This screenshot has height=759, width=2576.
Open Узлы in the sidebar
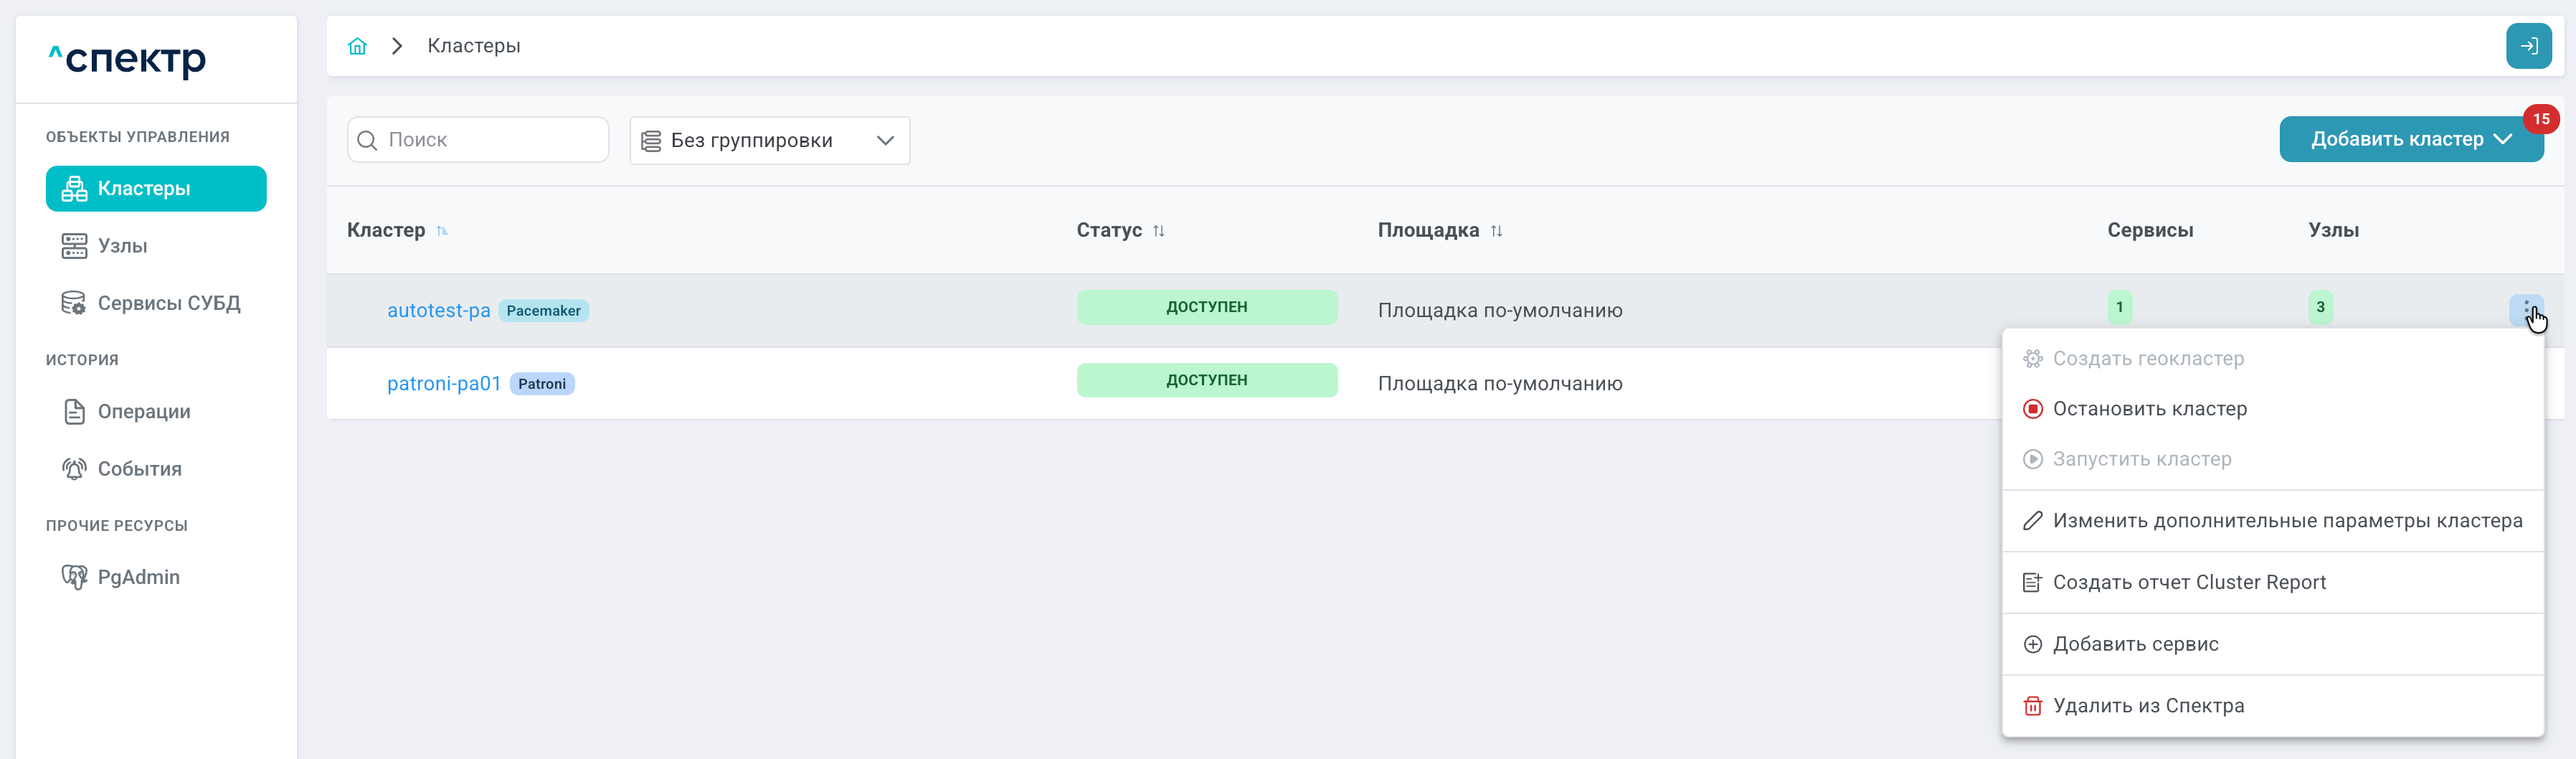click(156, 246)
